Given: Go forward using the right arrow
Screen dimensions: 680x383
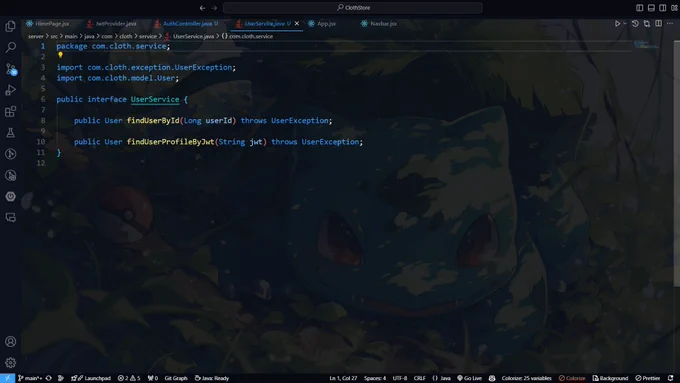Looking at the screenshot, I should click(214, 8).
